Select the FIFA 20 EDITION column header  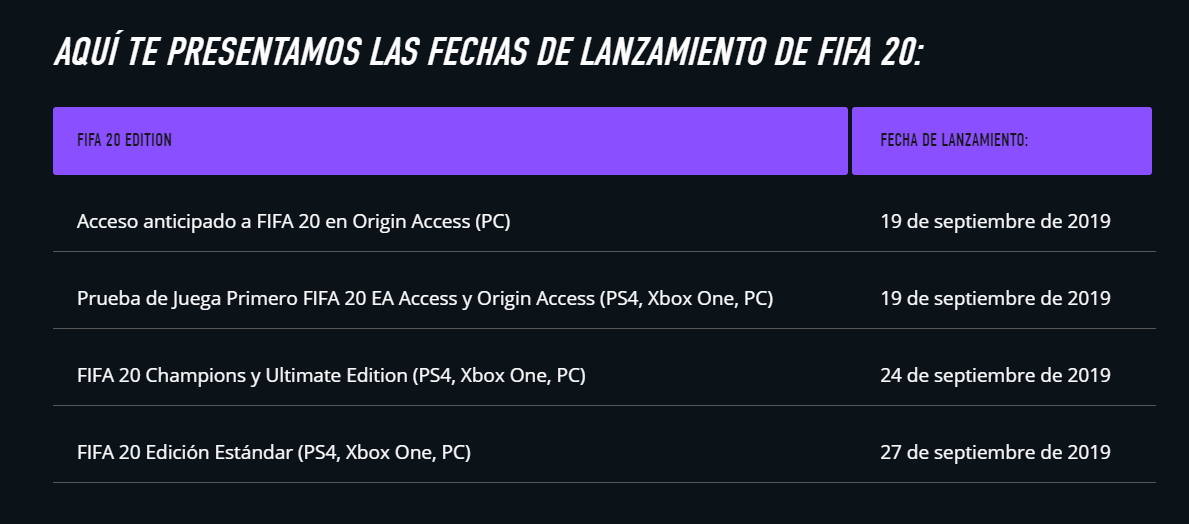pos(450,141)
